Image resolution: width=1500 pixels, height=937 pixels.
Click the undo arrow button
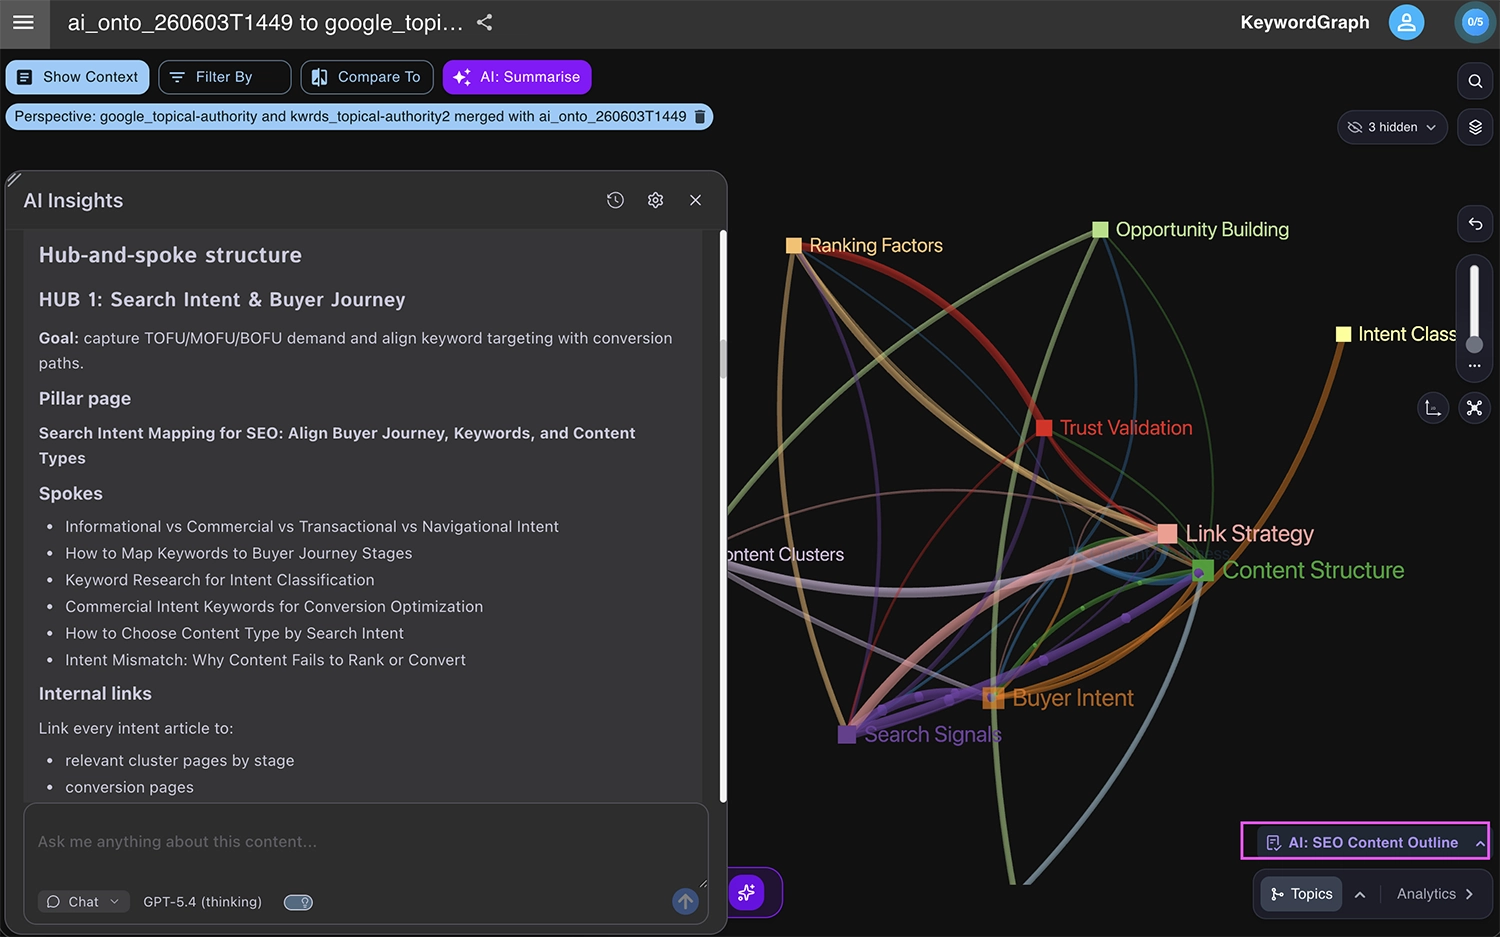[1475, 224]
